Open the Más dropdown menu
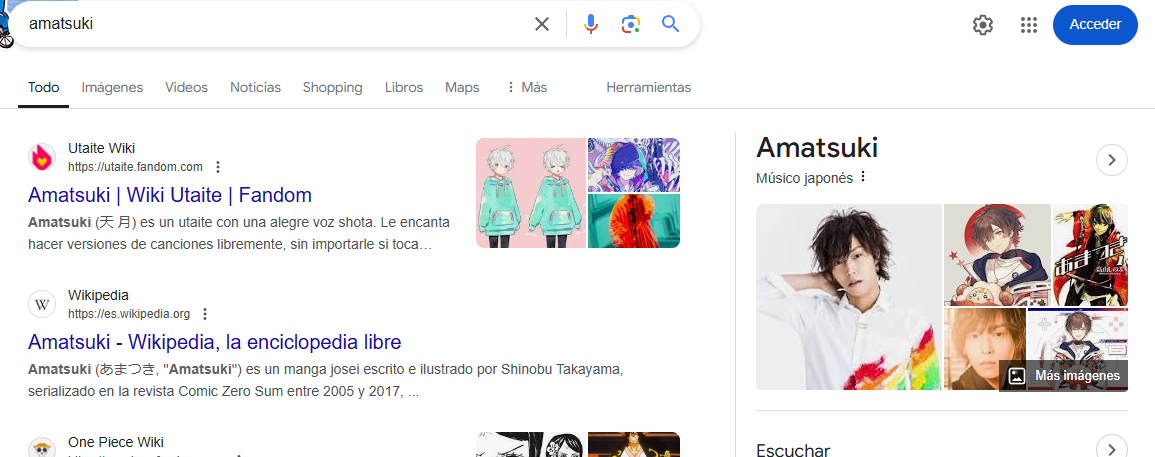Screen dimensions: 1155x457 point(526,88)
